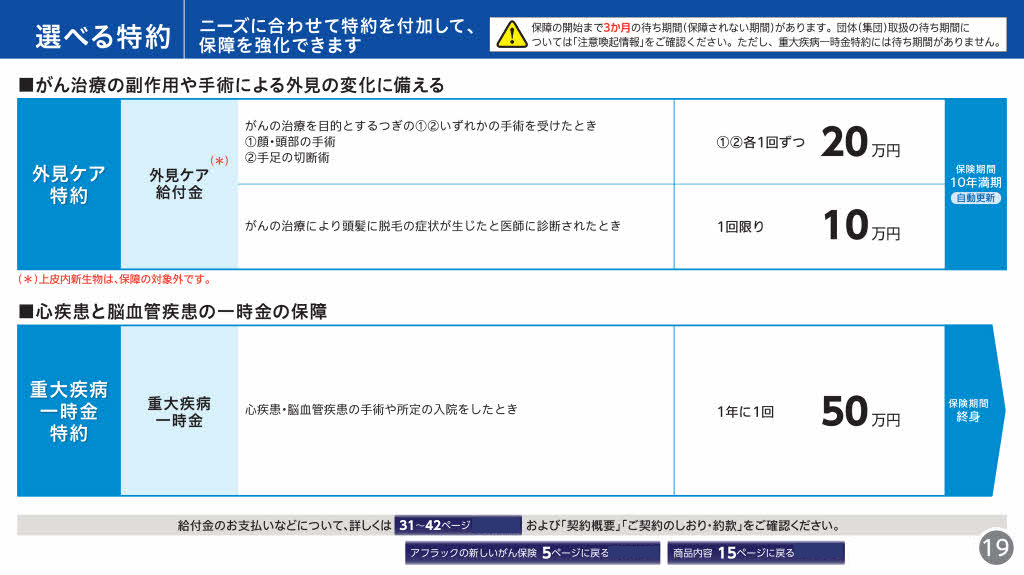Click the 保険期間 10年満期 label
The height and width of the screenshot is (575, 1024).
(x=975, y=176)
